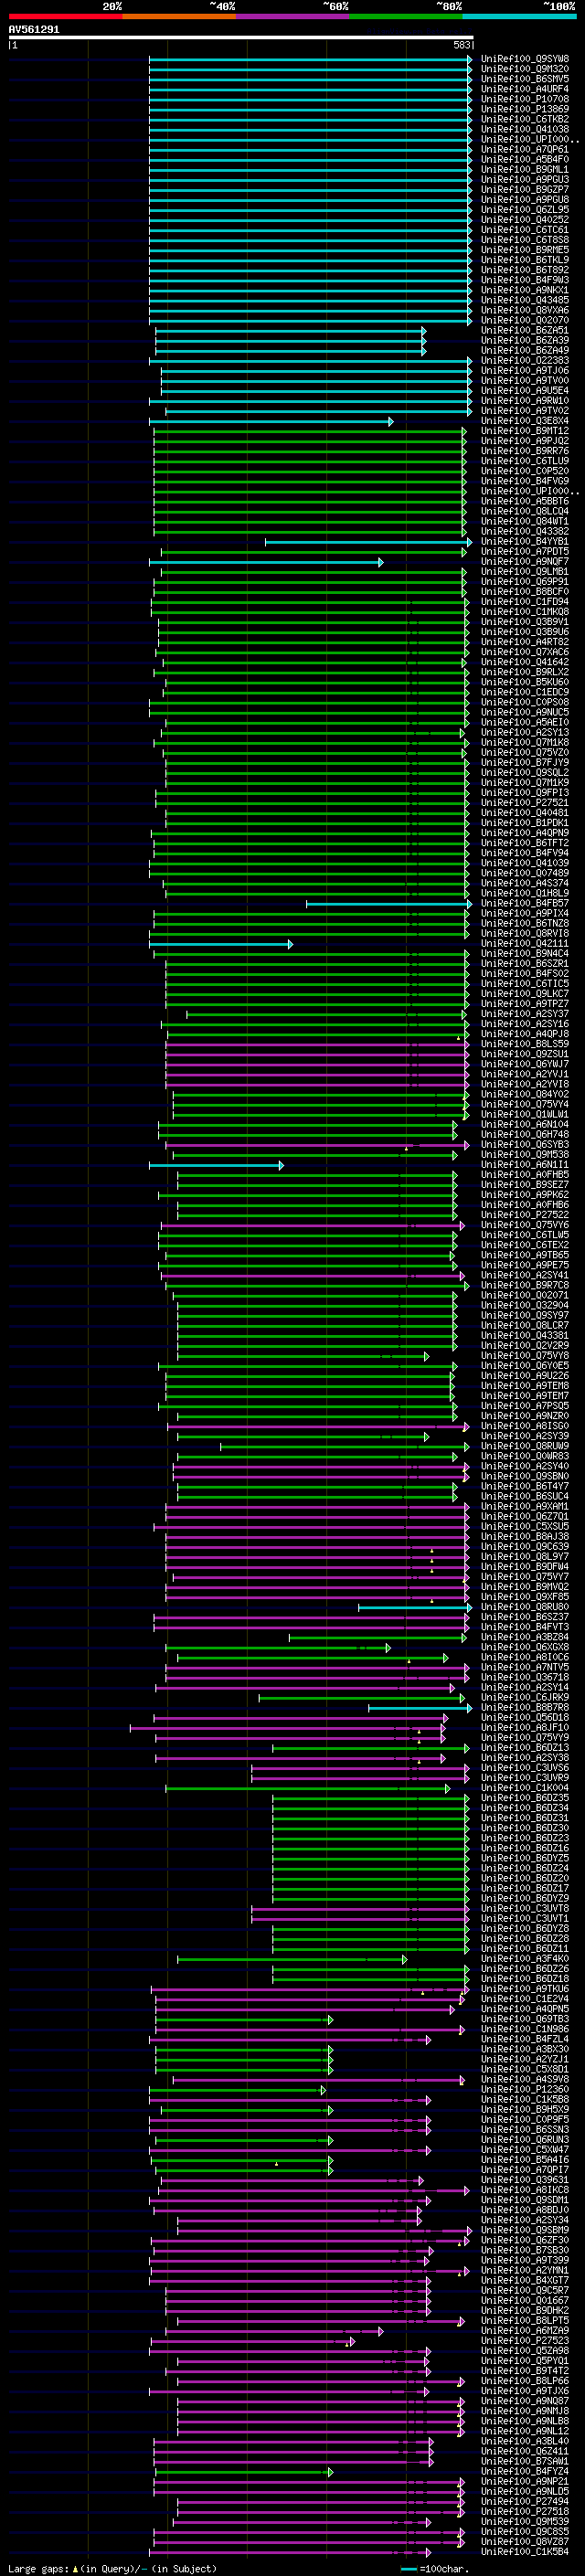The image size is (585, 2576).
Task: Select the UniRef100_B9H5X9 label
Action: [x=525, y=2109]
